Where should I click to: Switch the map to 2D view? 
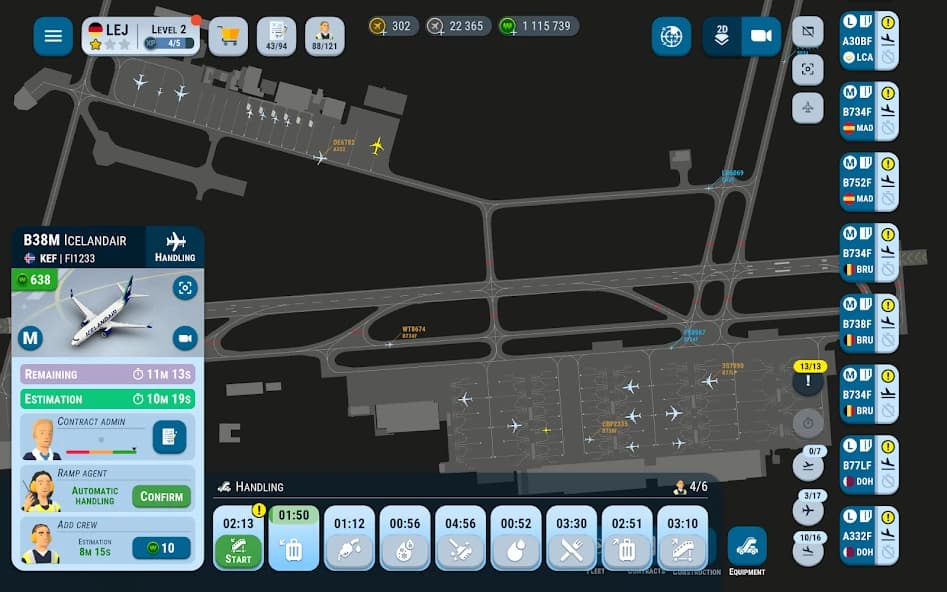[721, 36]
